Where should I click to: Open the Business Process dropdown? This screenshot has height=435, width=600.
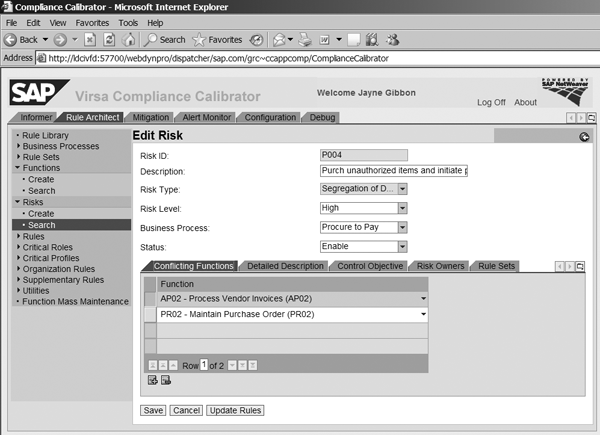[x=402, y=227]
